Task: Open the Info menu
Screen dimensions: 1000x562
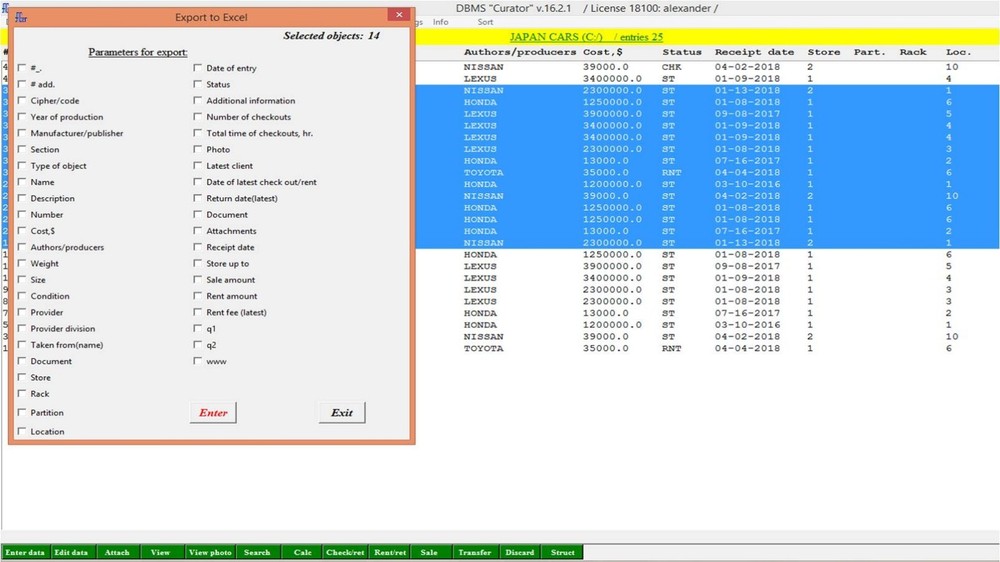Action: (x=441, y=22)
